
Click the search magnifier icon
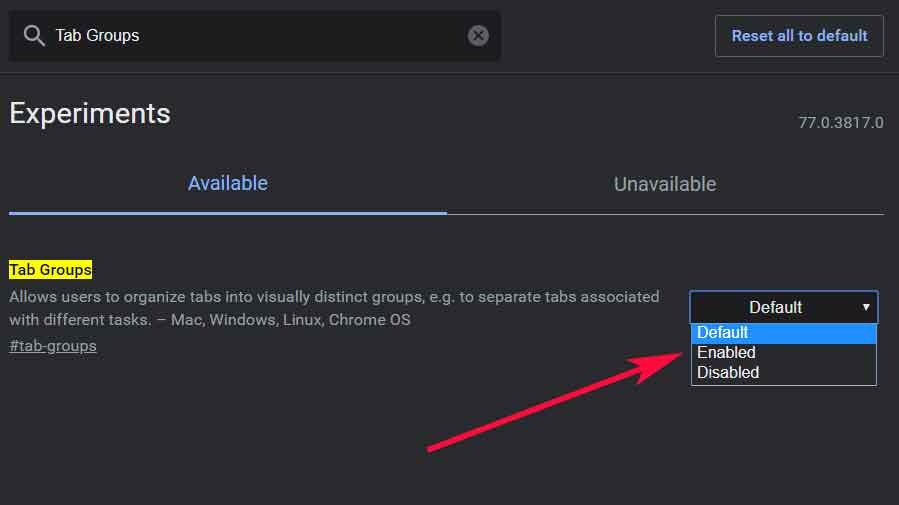[x=34, y=36]
